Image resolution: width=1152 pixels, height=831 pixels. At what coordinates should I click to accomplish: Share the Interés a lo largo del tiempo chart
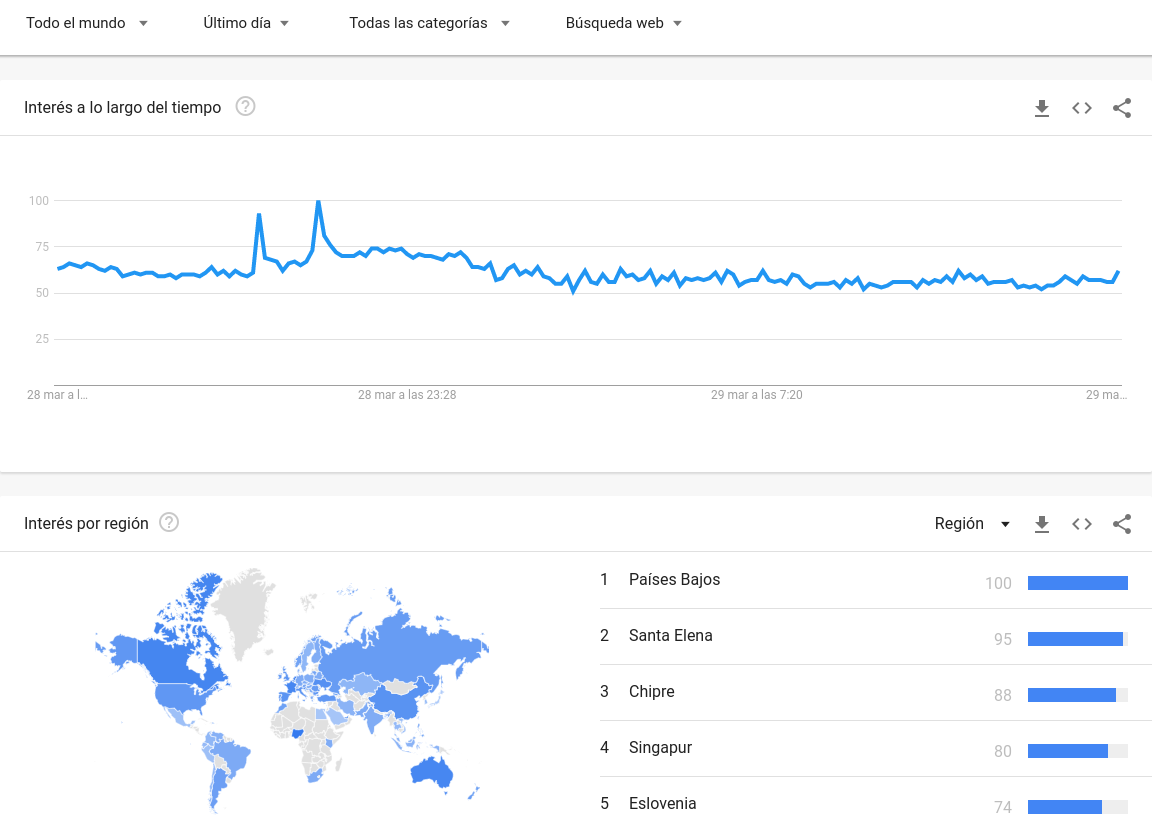click(x=1121, y=108)
